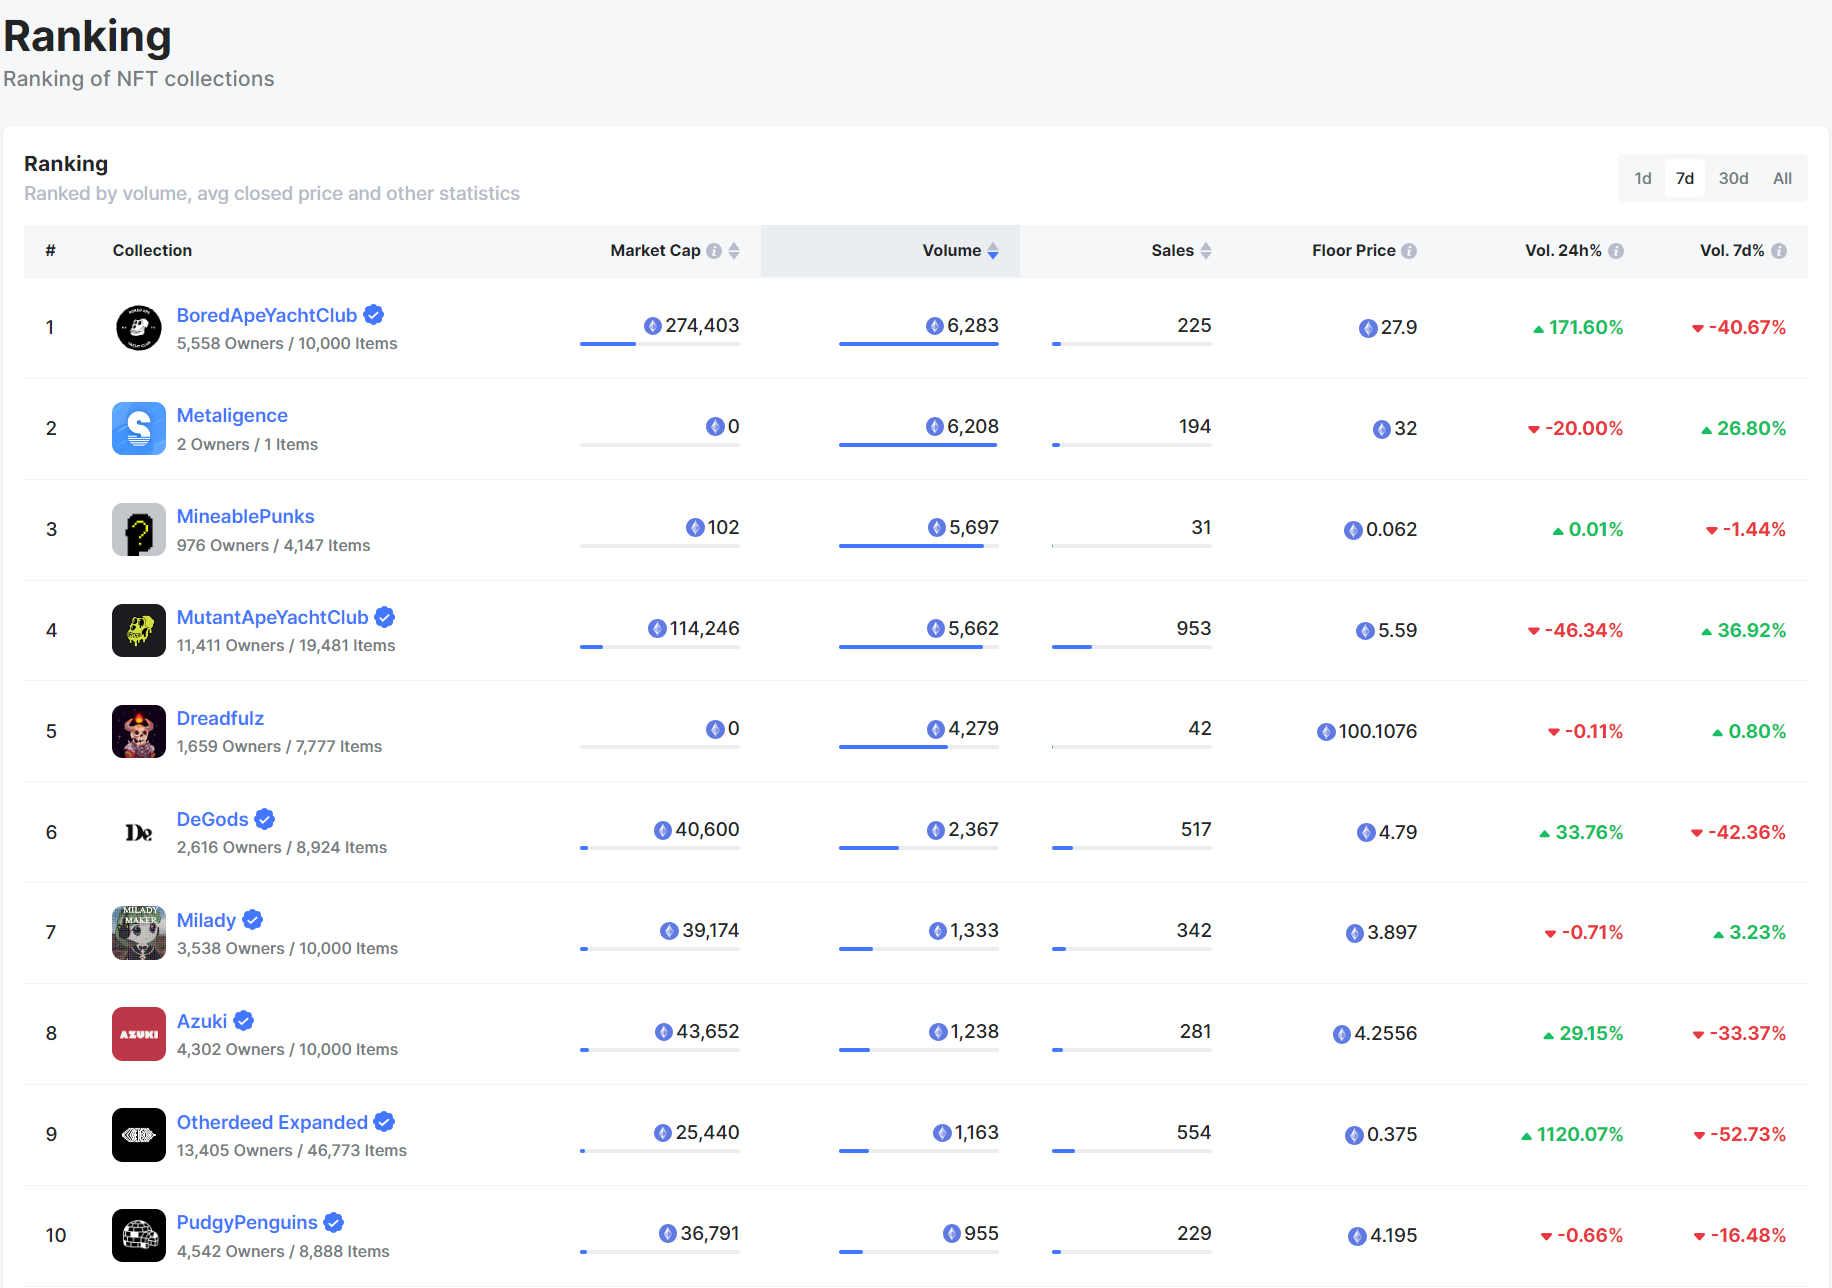Click the BoredApeYachtClub avatar icon
This screenshot has height=1288, width=1832.
[x=138, y=328]
